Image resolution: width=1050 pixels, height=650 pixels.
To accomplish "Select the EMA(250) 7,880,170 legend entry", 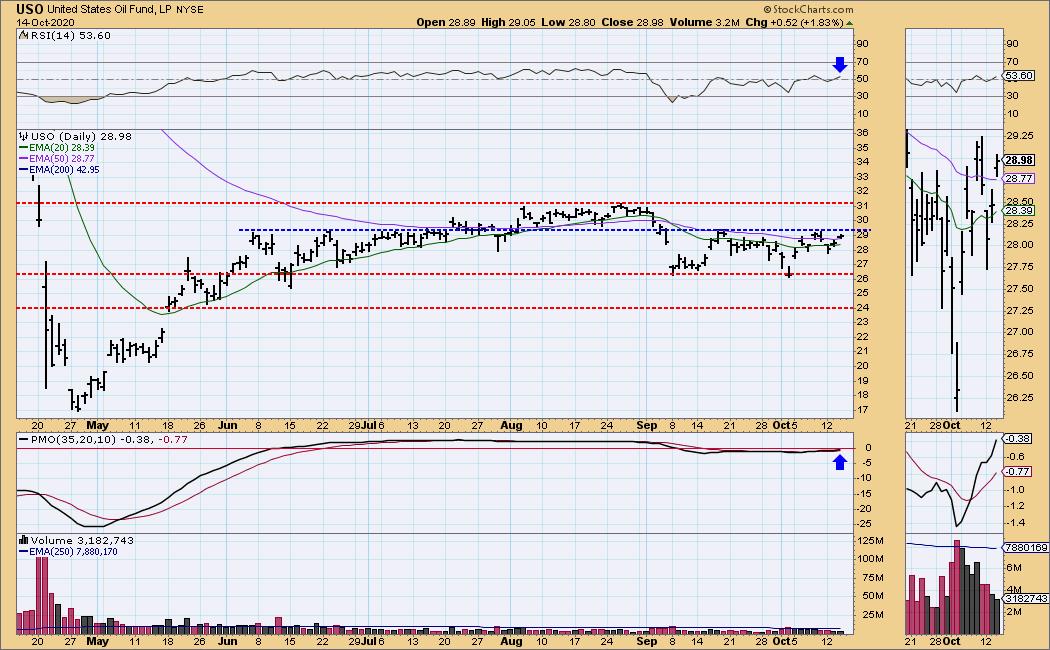I will coord(68,552).
